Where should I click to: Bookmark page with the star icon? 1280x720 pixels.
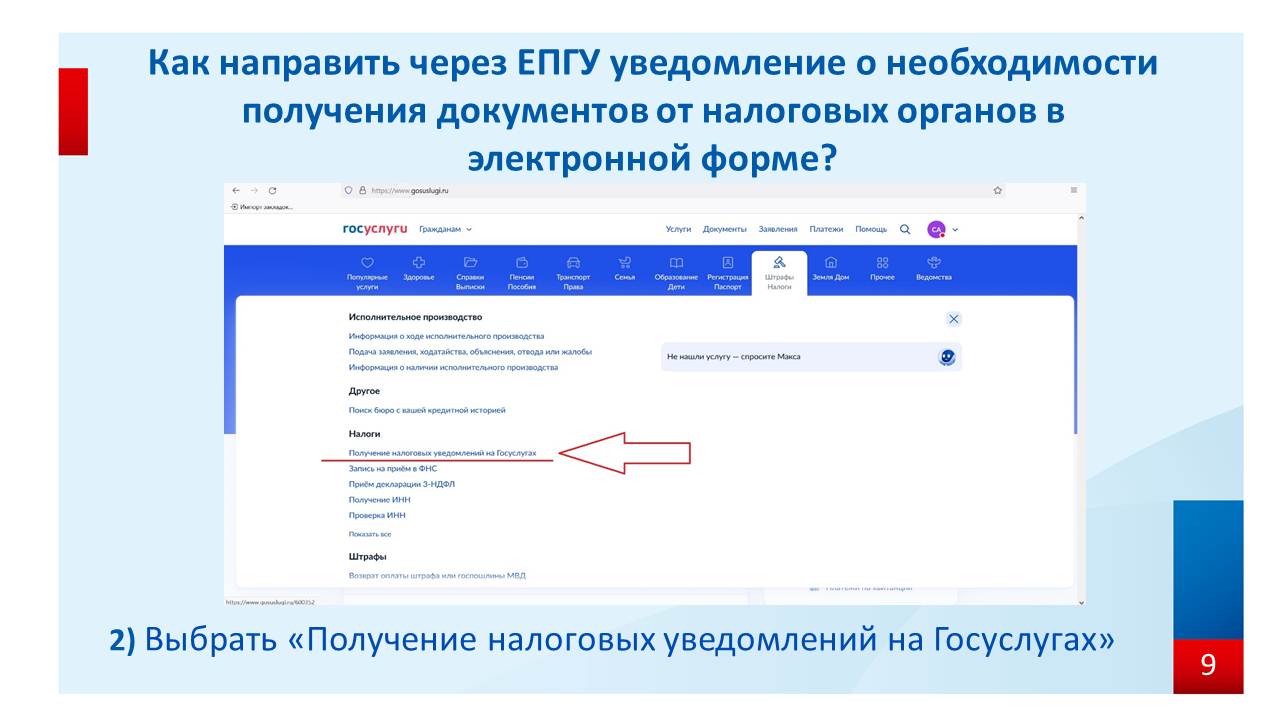[x=997, y=190]
